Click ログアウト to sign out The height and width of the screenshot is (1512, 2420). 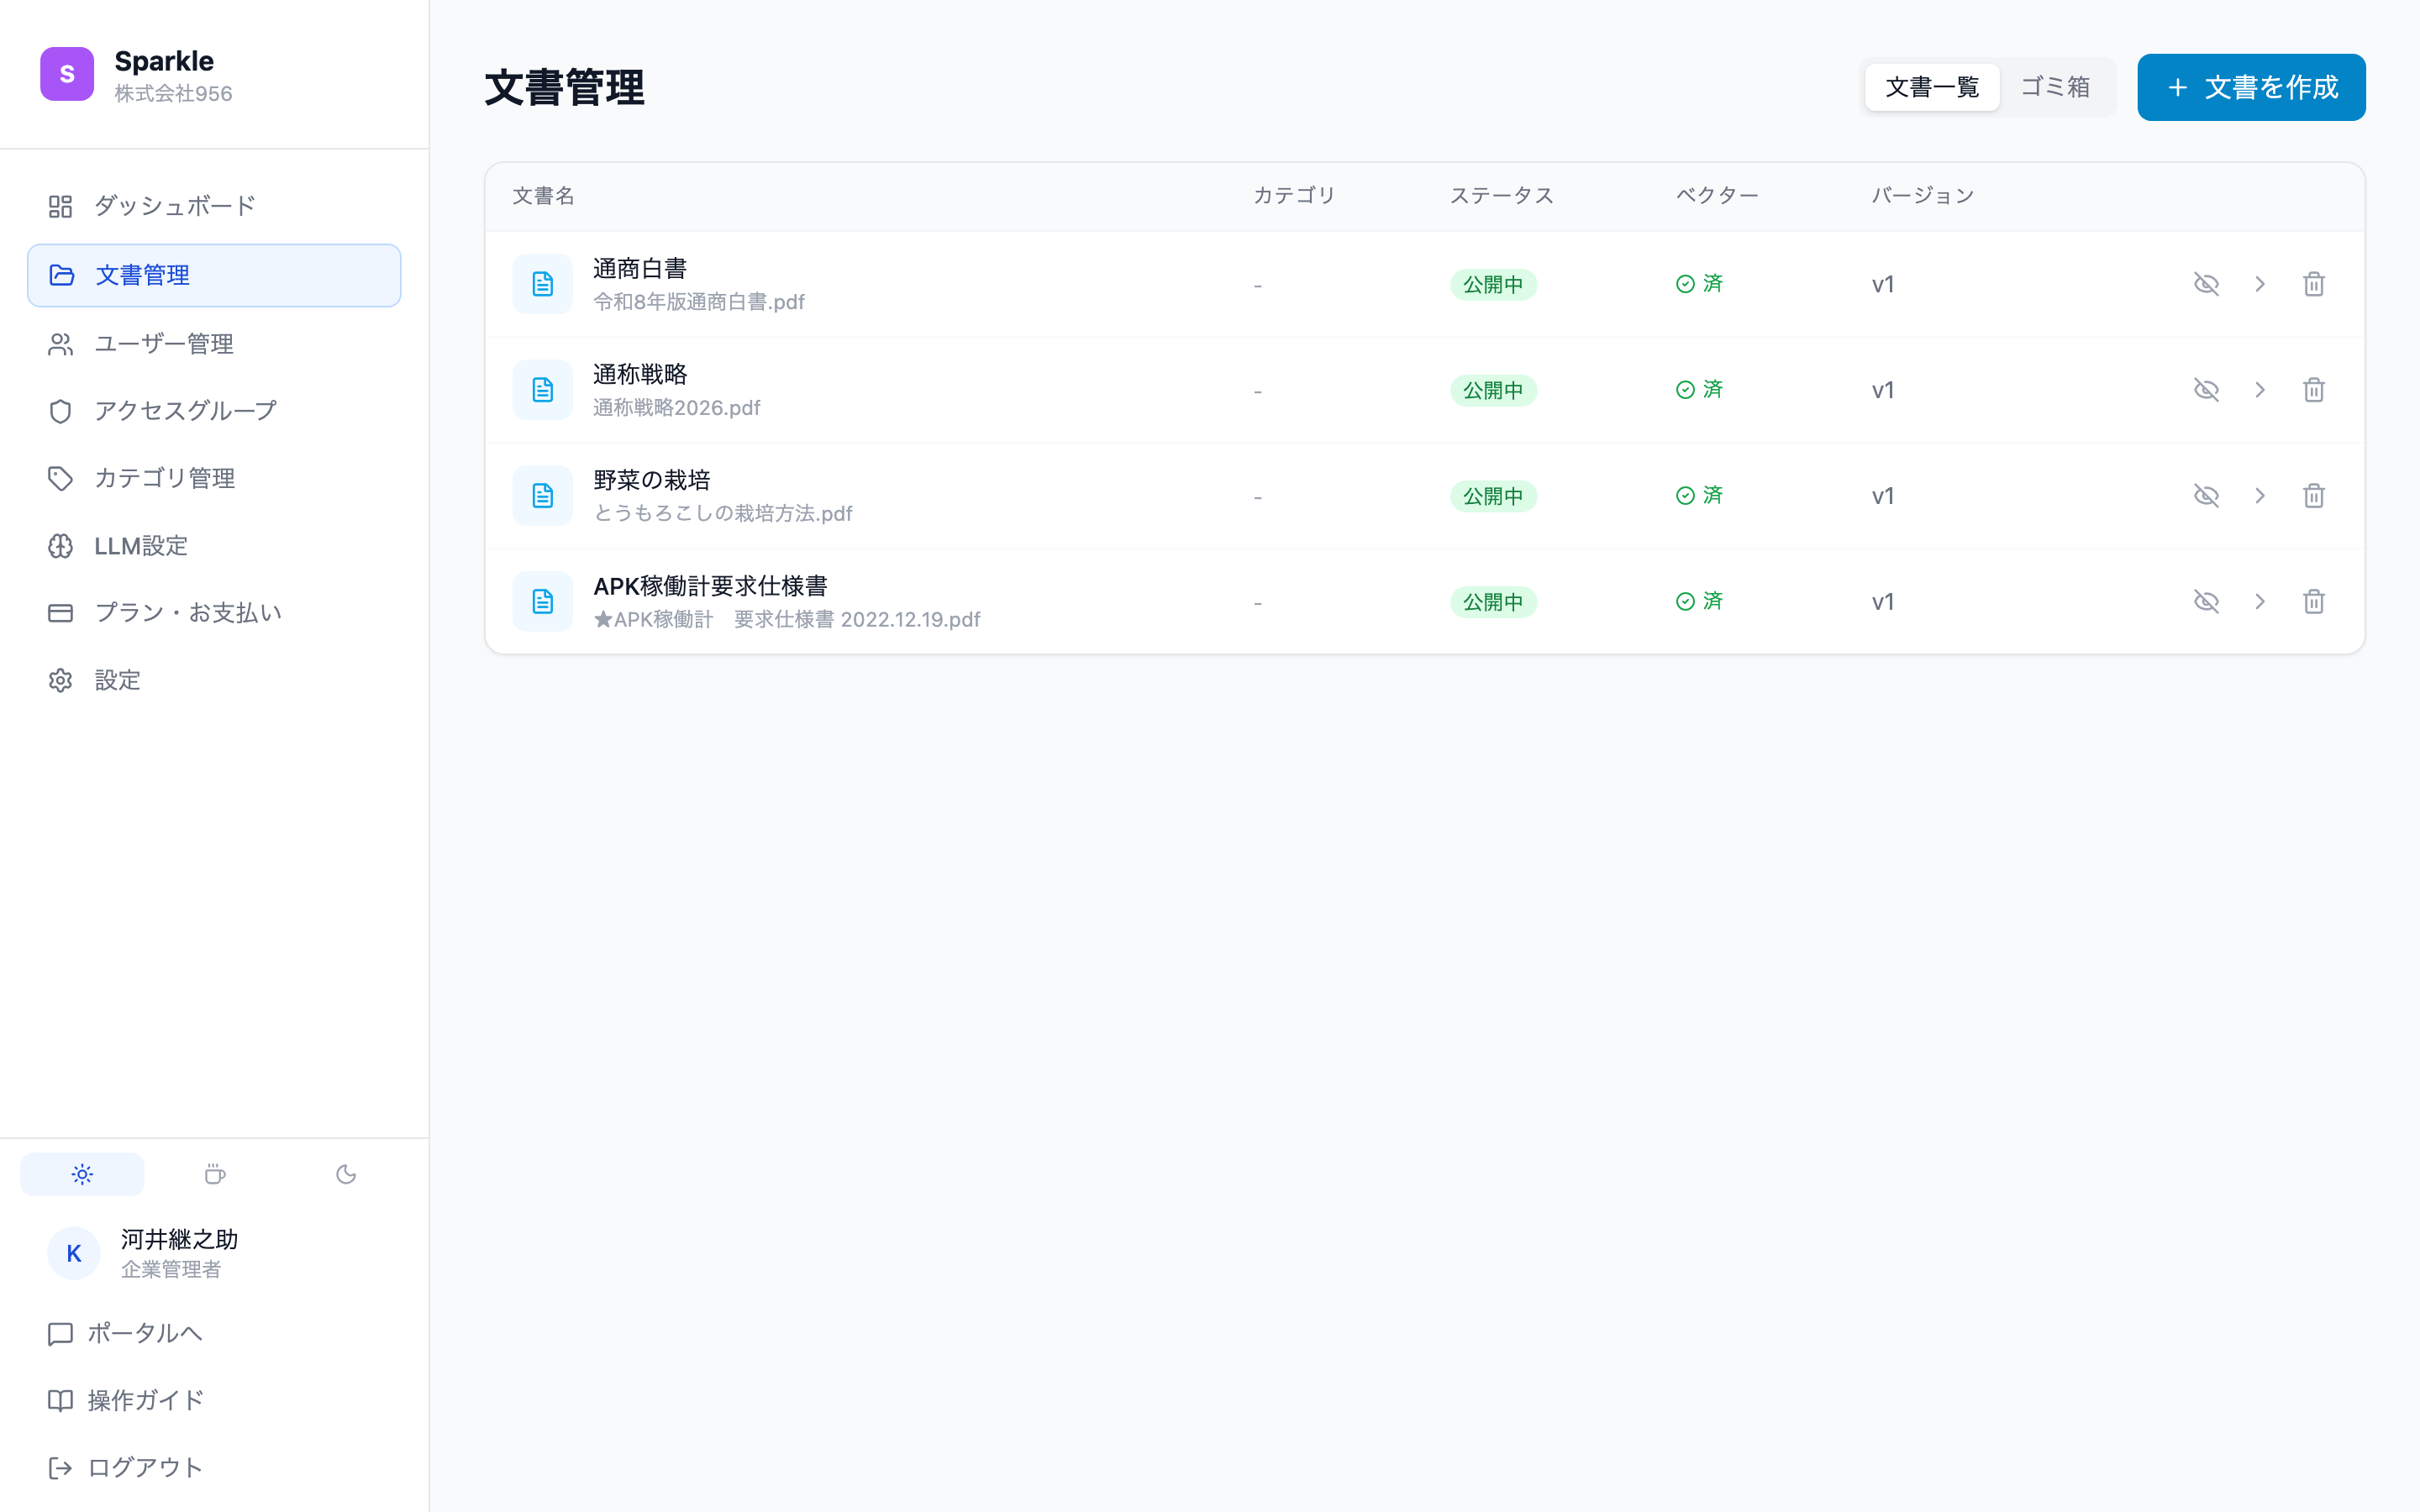coord(126,1468)
